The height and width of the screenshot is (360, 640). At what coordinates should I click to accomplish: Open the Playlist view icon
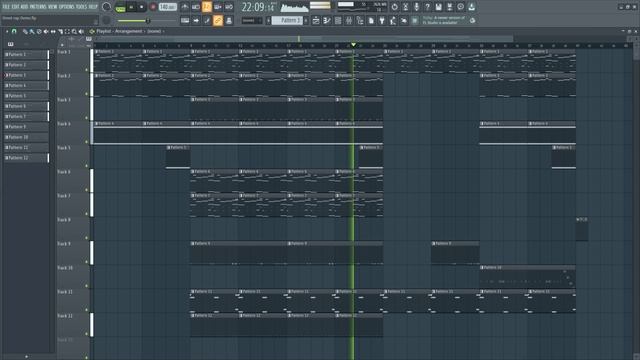[x=316, y=20]
